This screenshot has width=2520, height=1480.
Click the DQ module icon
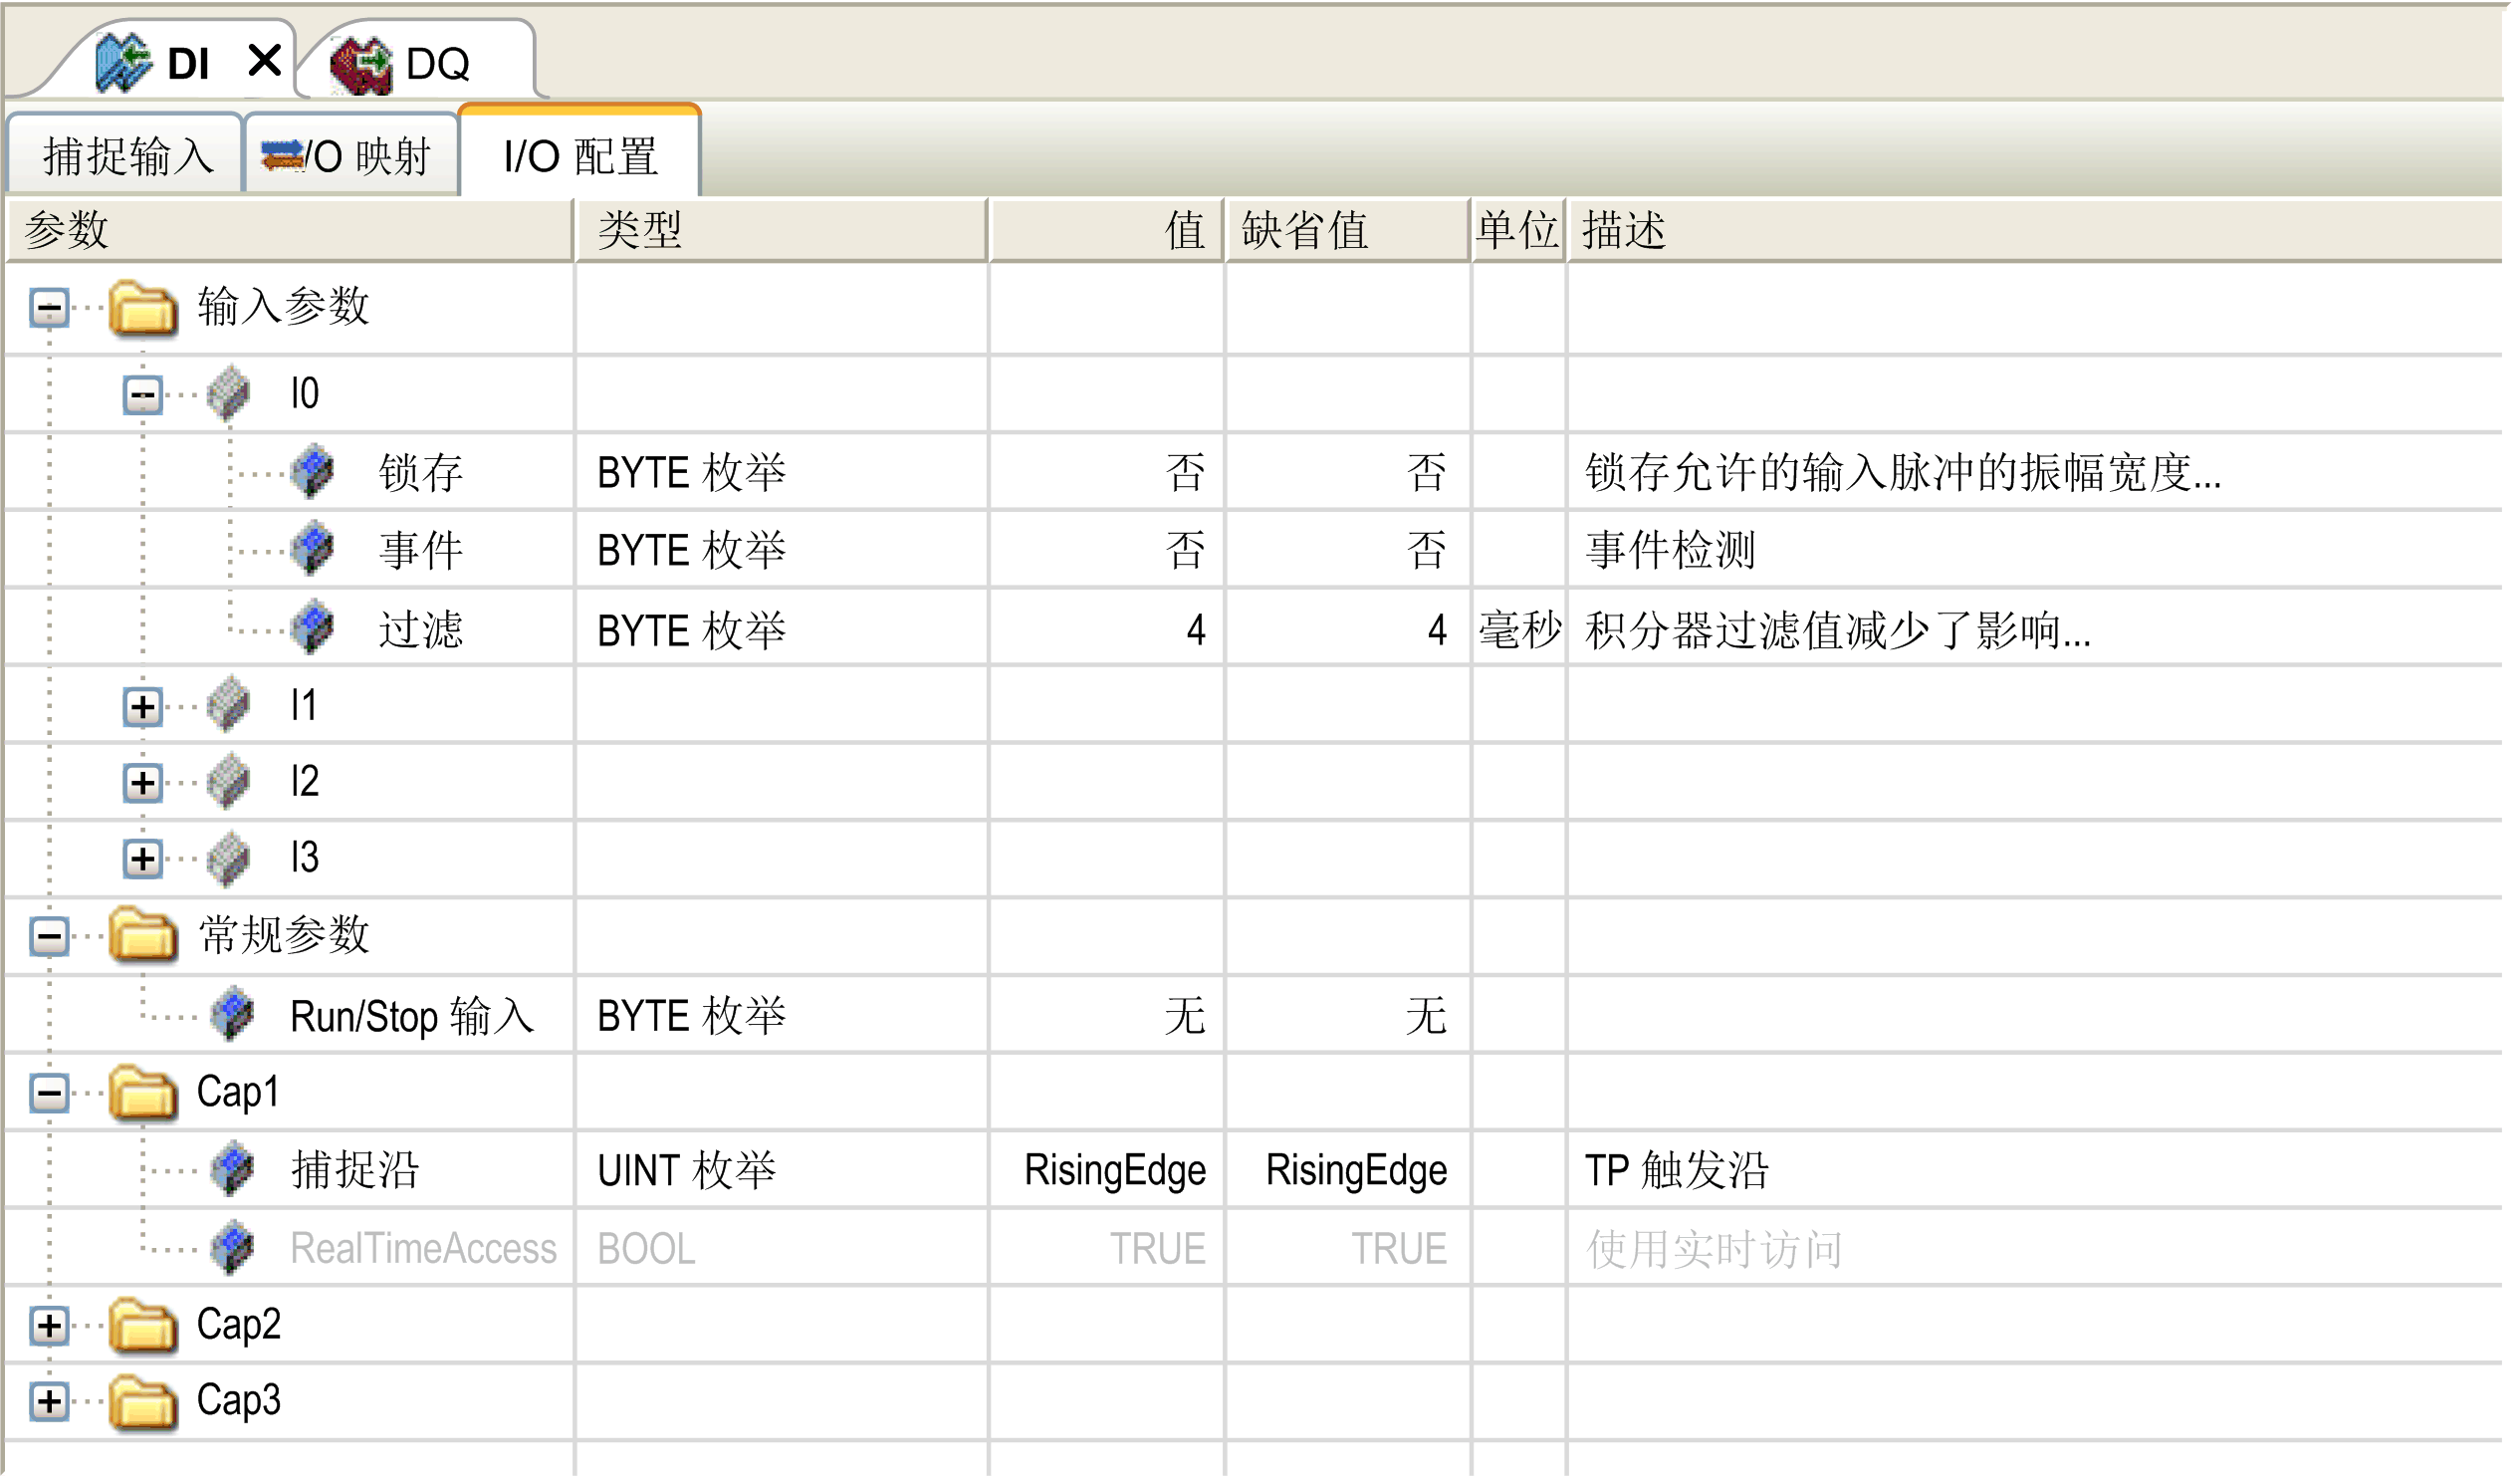coord(362,64)
